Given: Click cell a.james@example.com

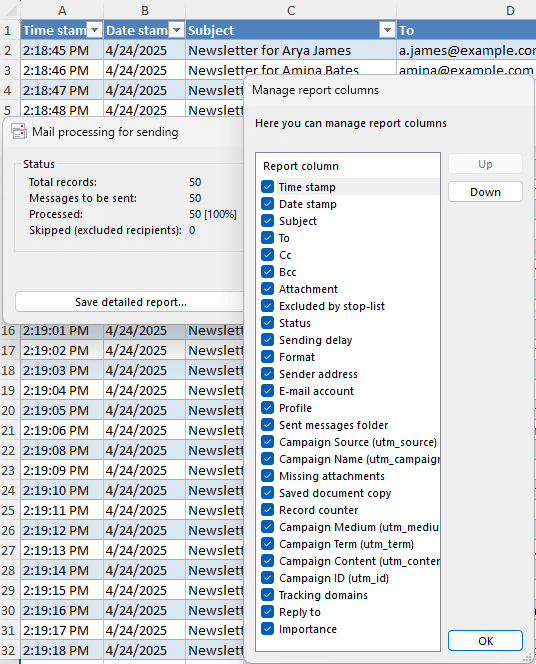Looking at the screenshot, I should 467,50.
